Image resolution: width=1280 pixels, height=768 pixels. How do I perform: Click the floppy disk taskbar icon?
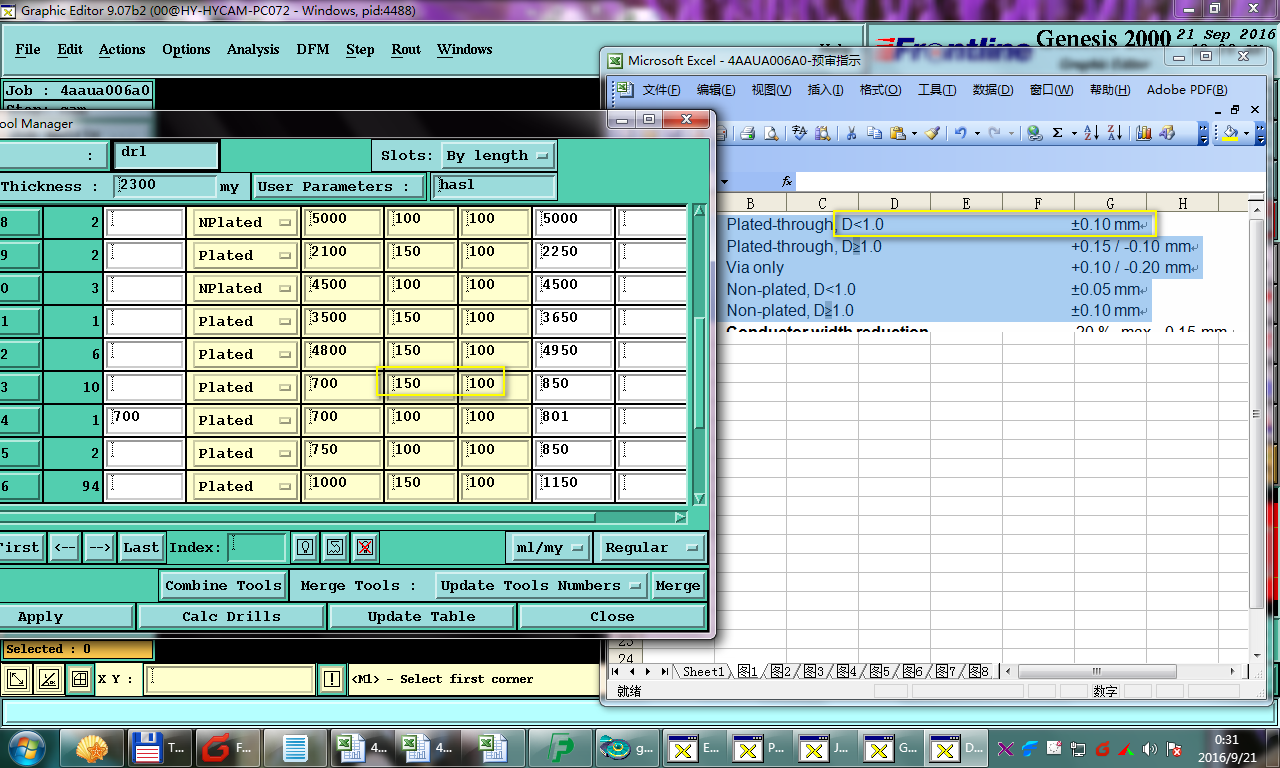tap(161, 747)
